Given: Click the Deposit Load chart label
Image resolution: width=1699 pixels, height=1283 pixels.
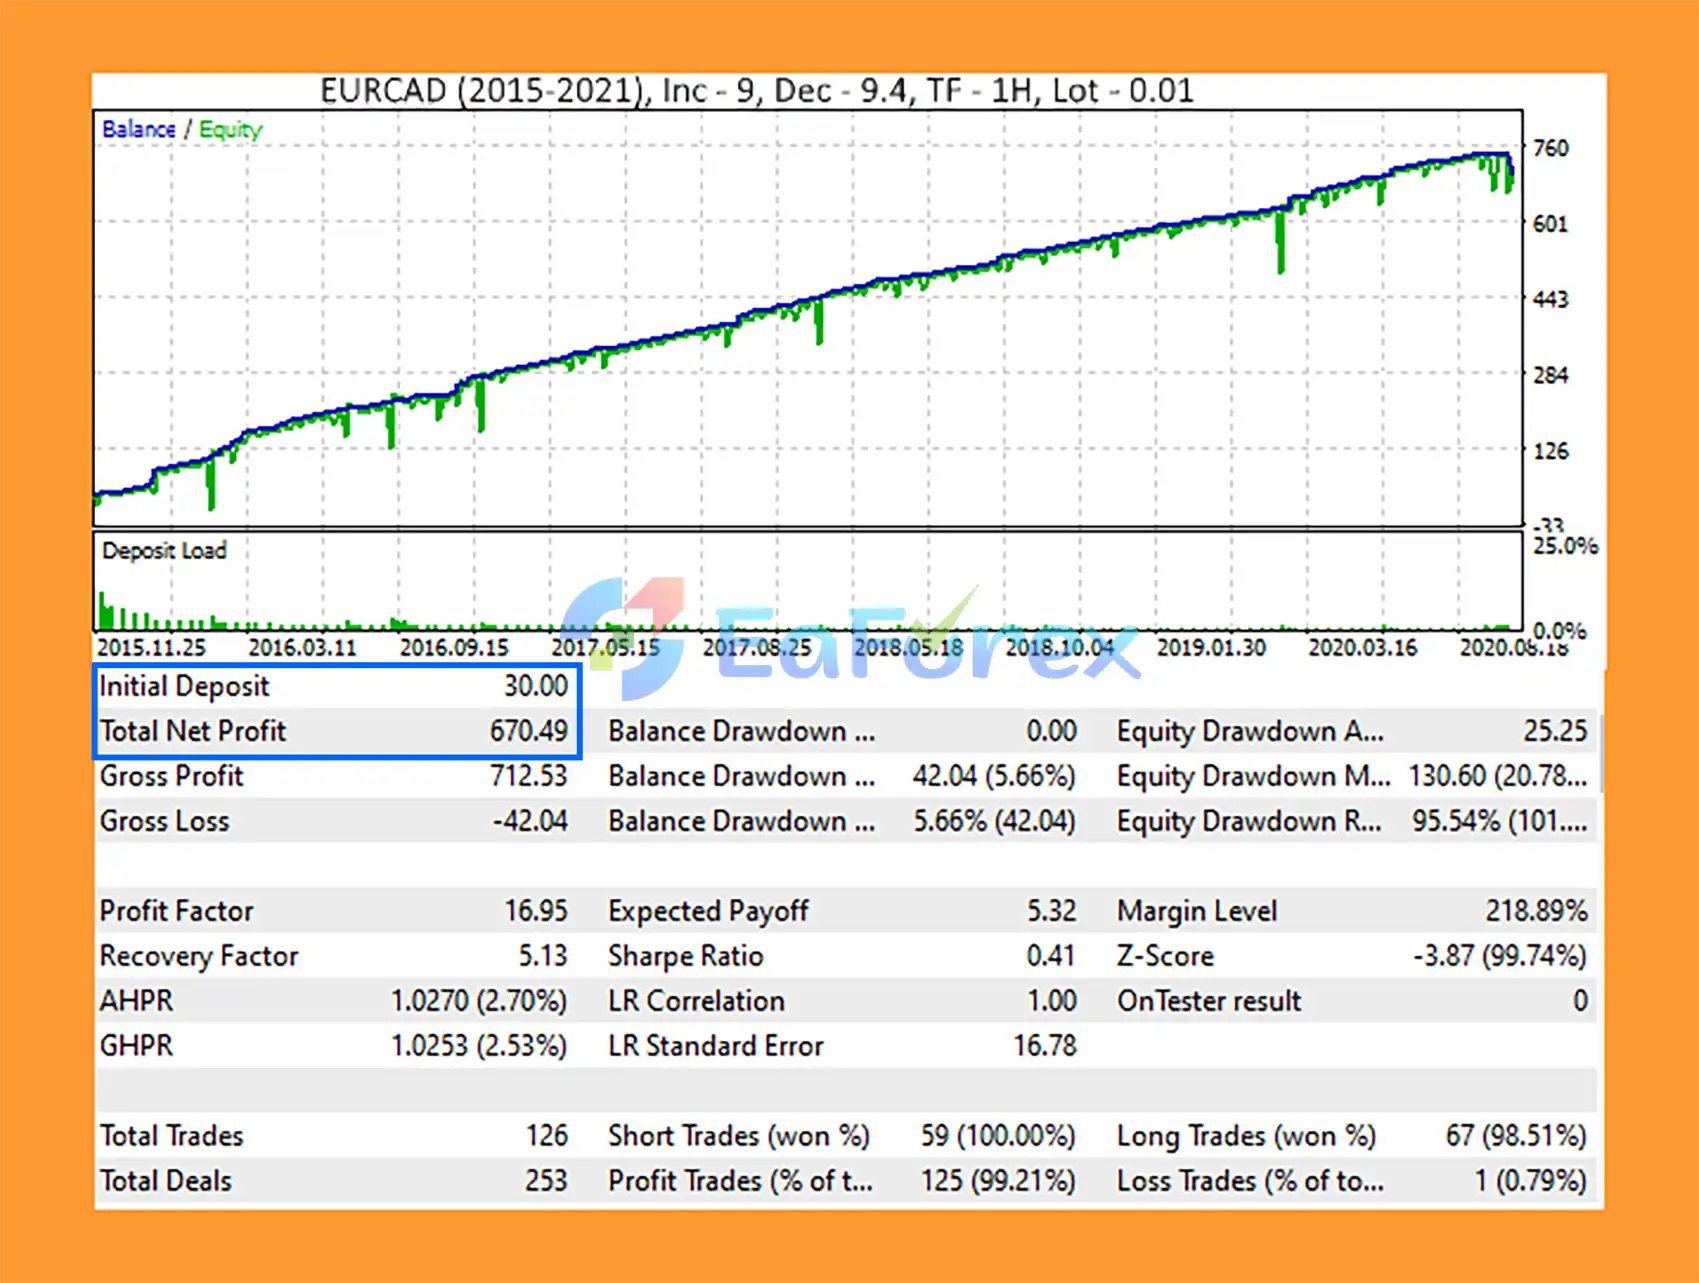Looking at the screenshot, I should click(164, 551).
